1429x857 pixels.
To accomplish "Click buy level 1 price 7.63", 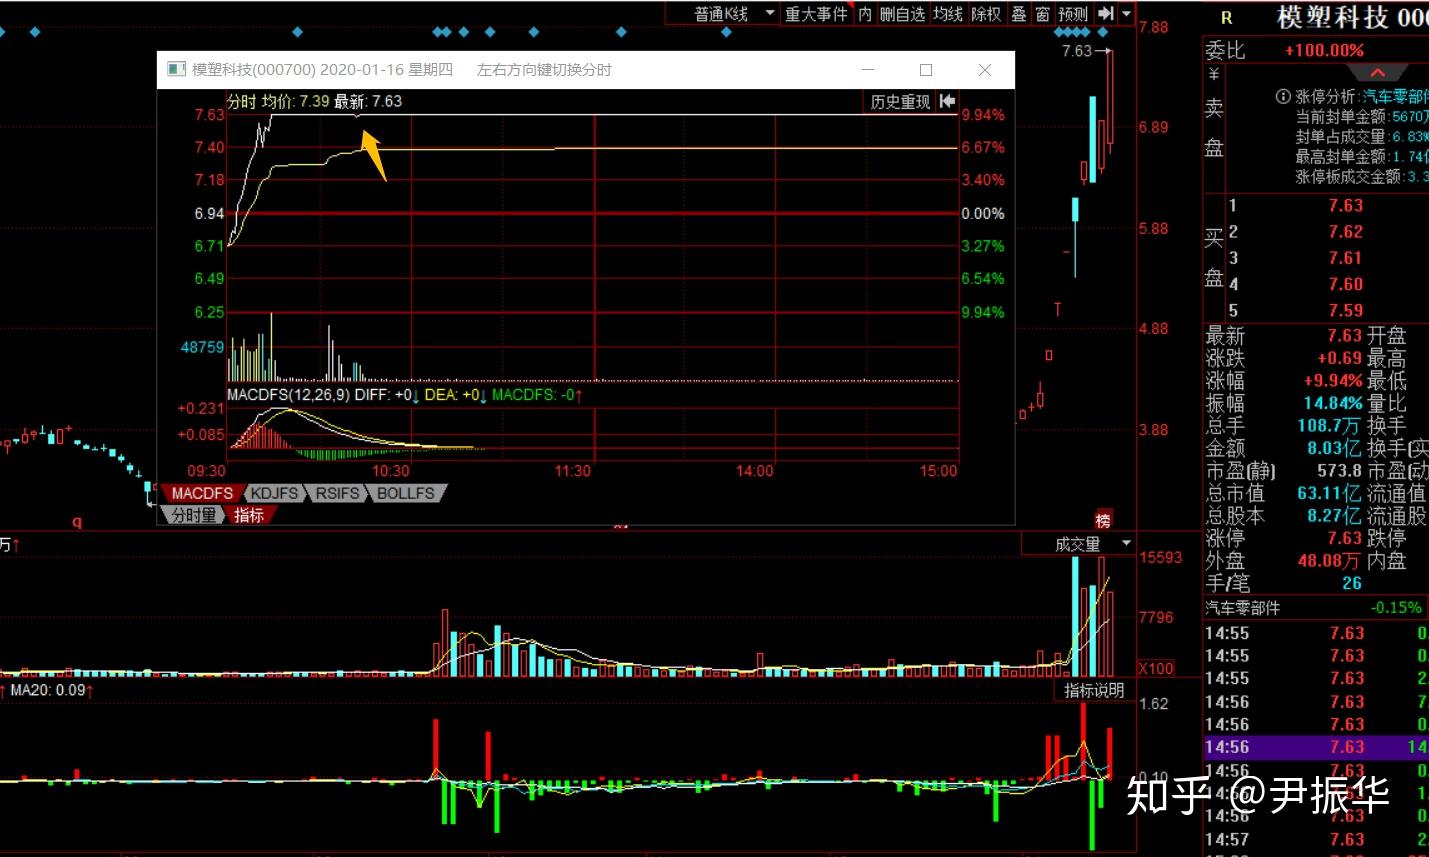I will tap(1346, 205).
